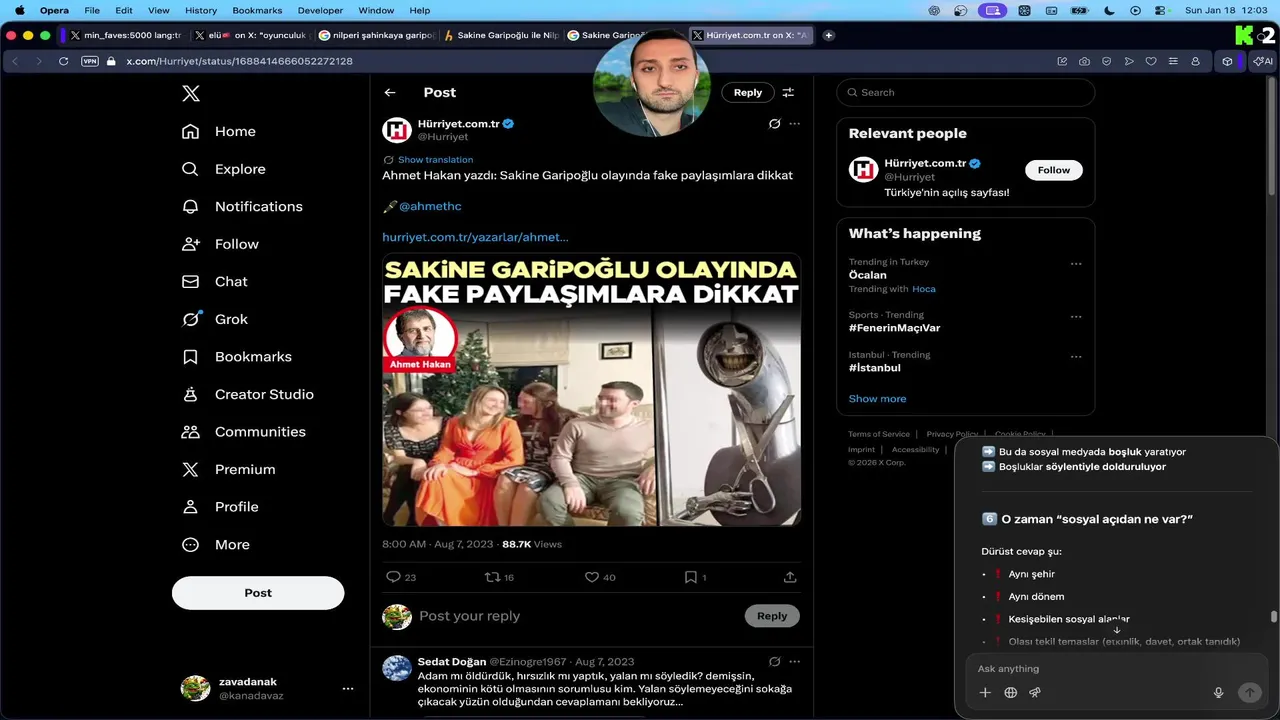Image resolution: width=1280 pixels, height=720 pixels.
Task: Click Reply button in Post header
Action: 748,92
